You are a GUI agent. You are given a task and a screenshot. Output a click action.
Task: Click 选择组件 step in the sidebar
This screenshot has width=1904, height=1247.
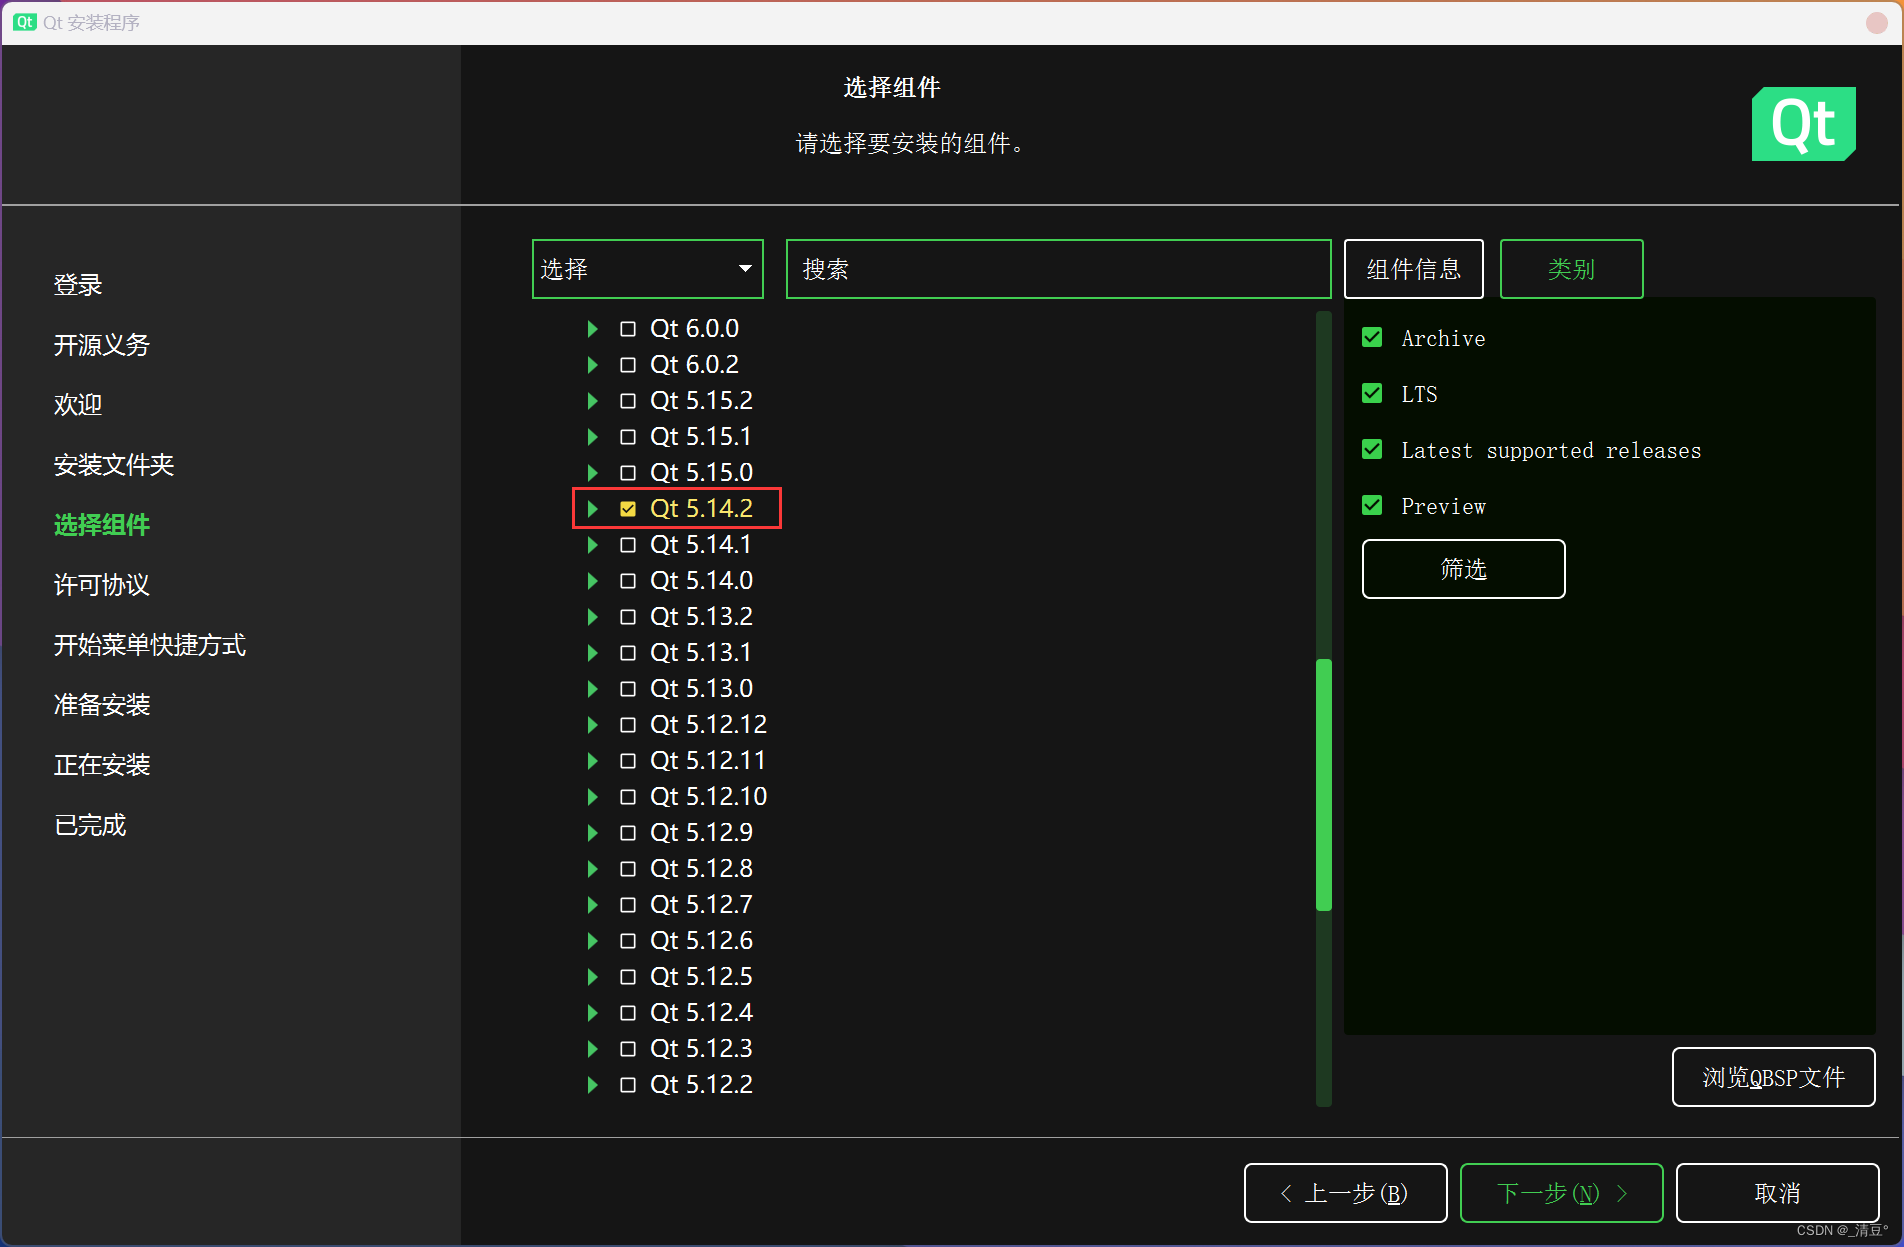click(x=102, y=525)
